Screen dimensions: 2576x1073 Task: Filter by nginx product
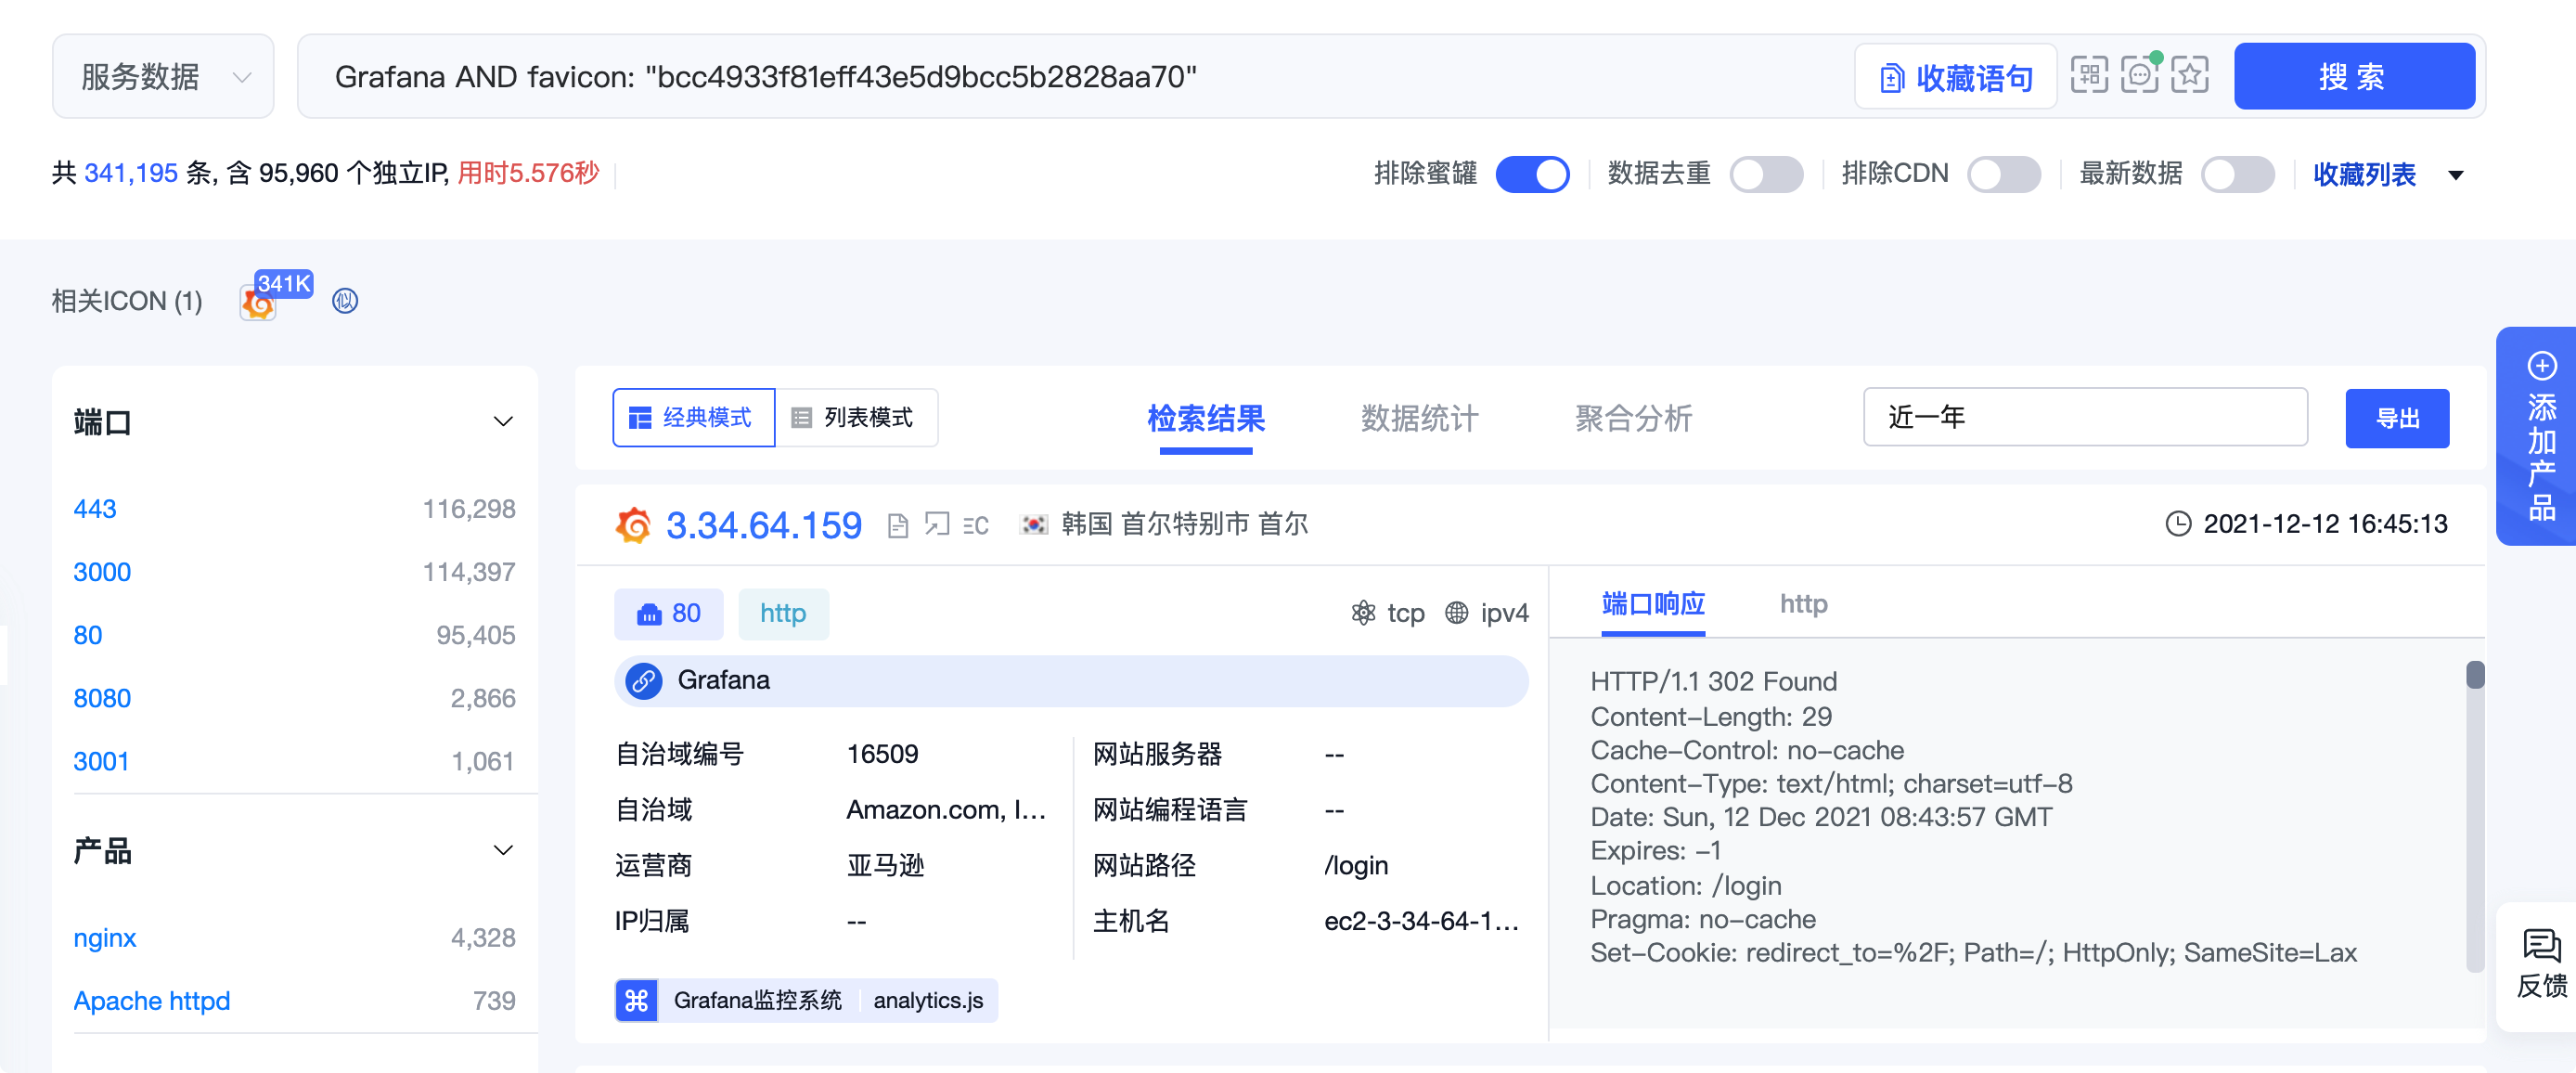point(105,938)
